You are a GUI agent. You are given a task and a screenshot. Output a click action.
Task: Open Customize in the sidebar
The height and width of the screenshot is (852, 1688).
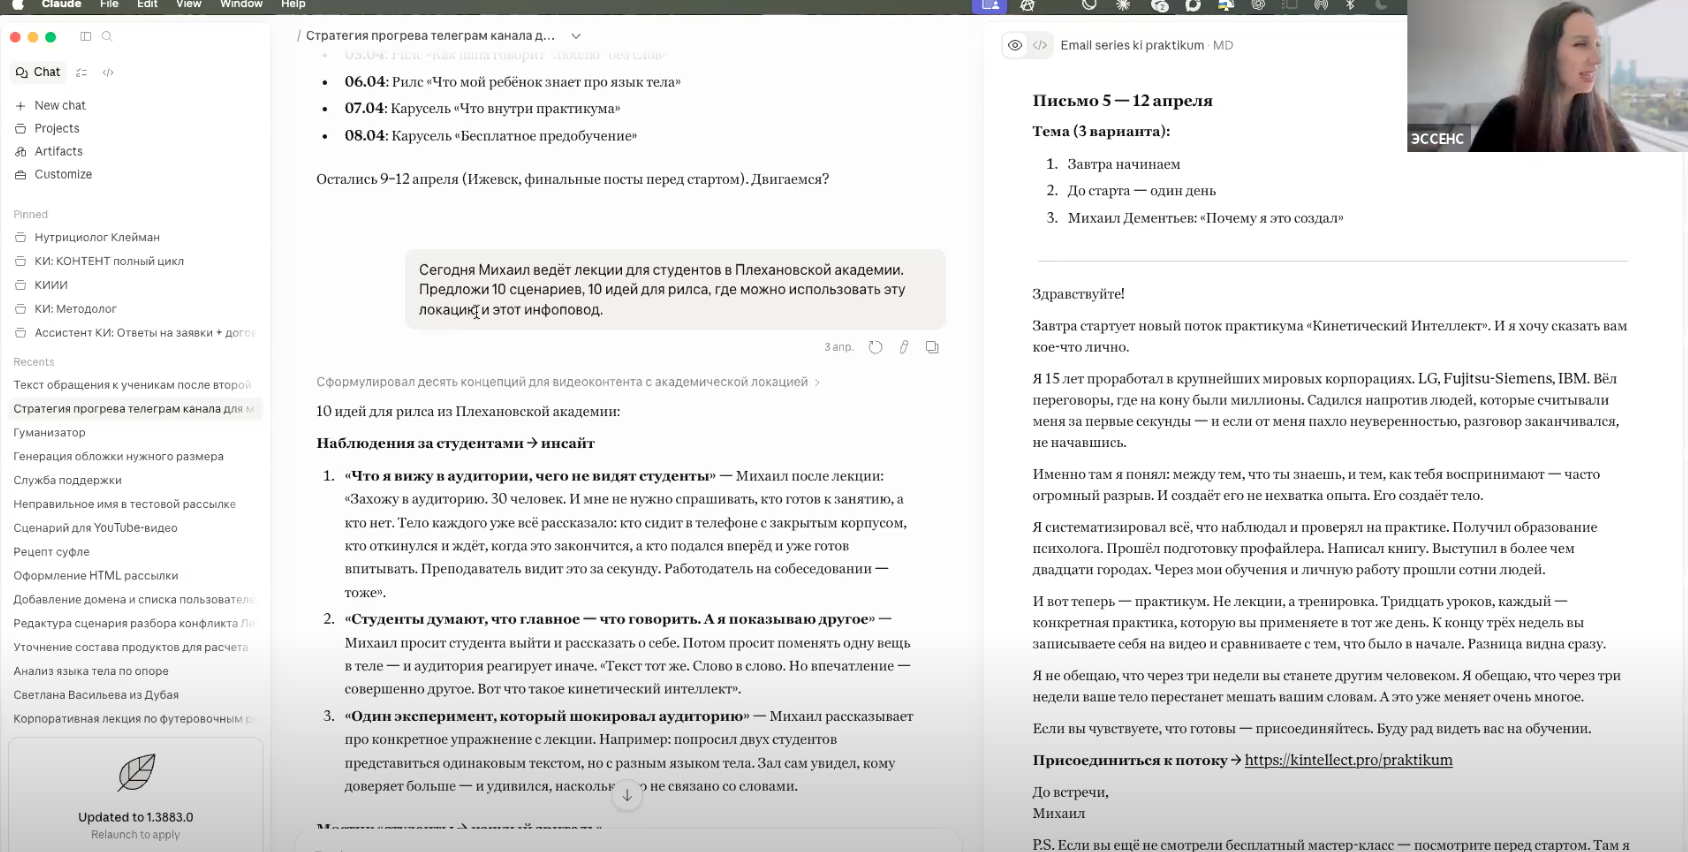(x=53, y=174)
